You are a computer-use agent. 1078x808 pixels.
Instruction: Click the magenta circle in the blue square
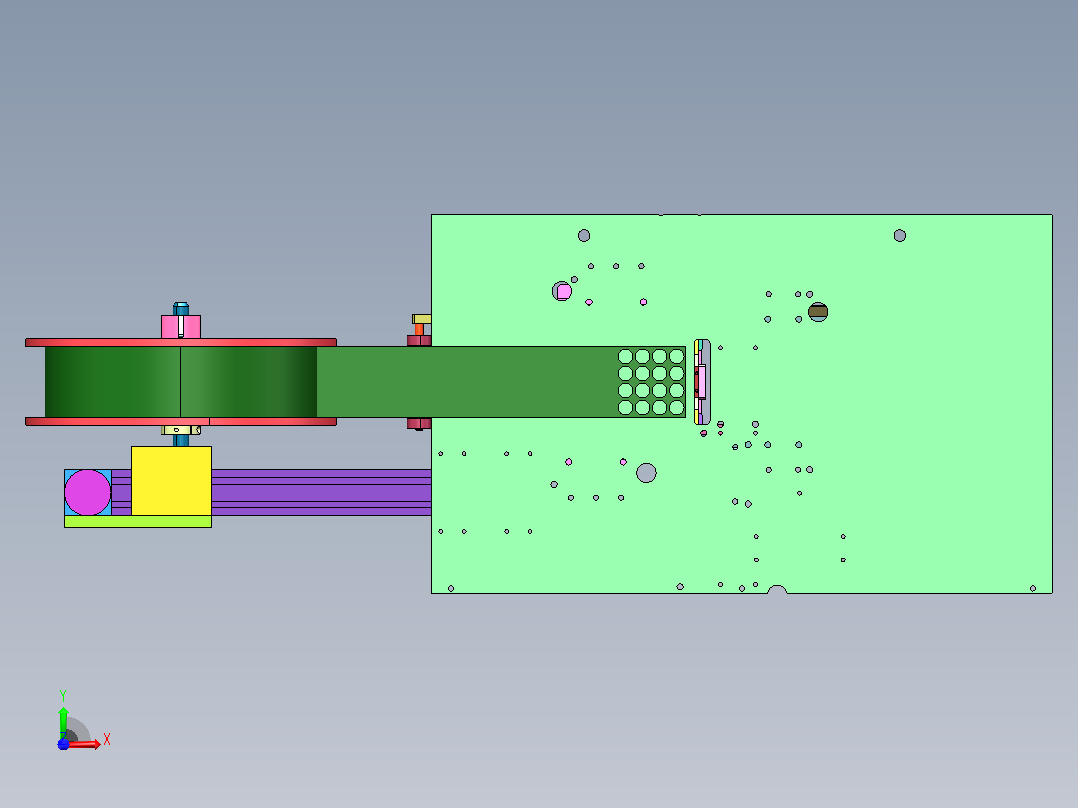point(87,492)
